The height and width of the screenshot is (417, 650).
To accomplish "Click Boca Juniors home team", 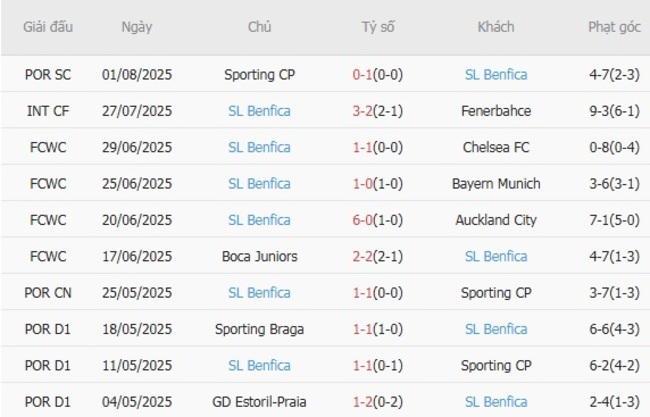I will pyautogui.click(x=260, y=256).
